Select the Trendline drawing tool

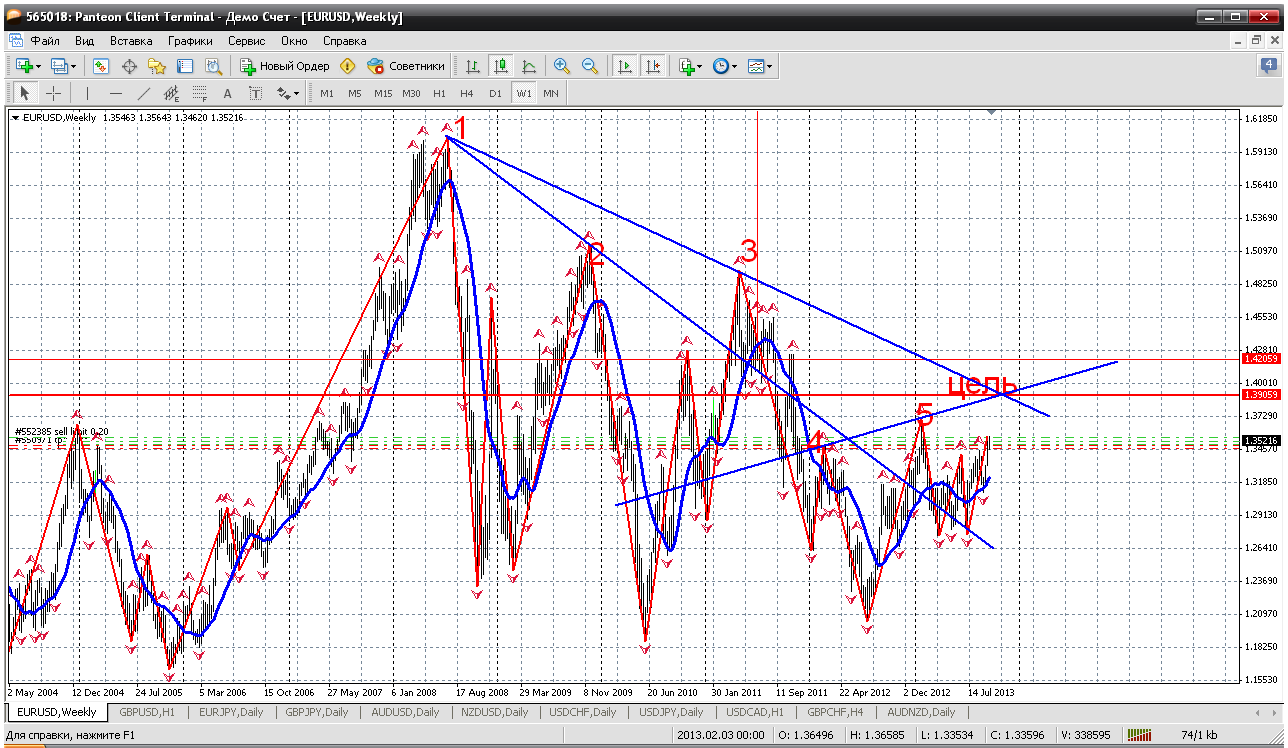(x=143, y=93)
